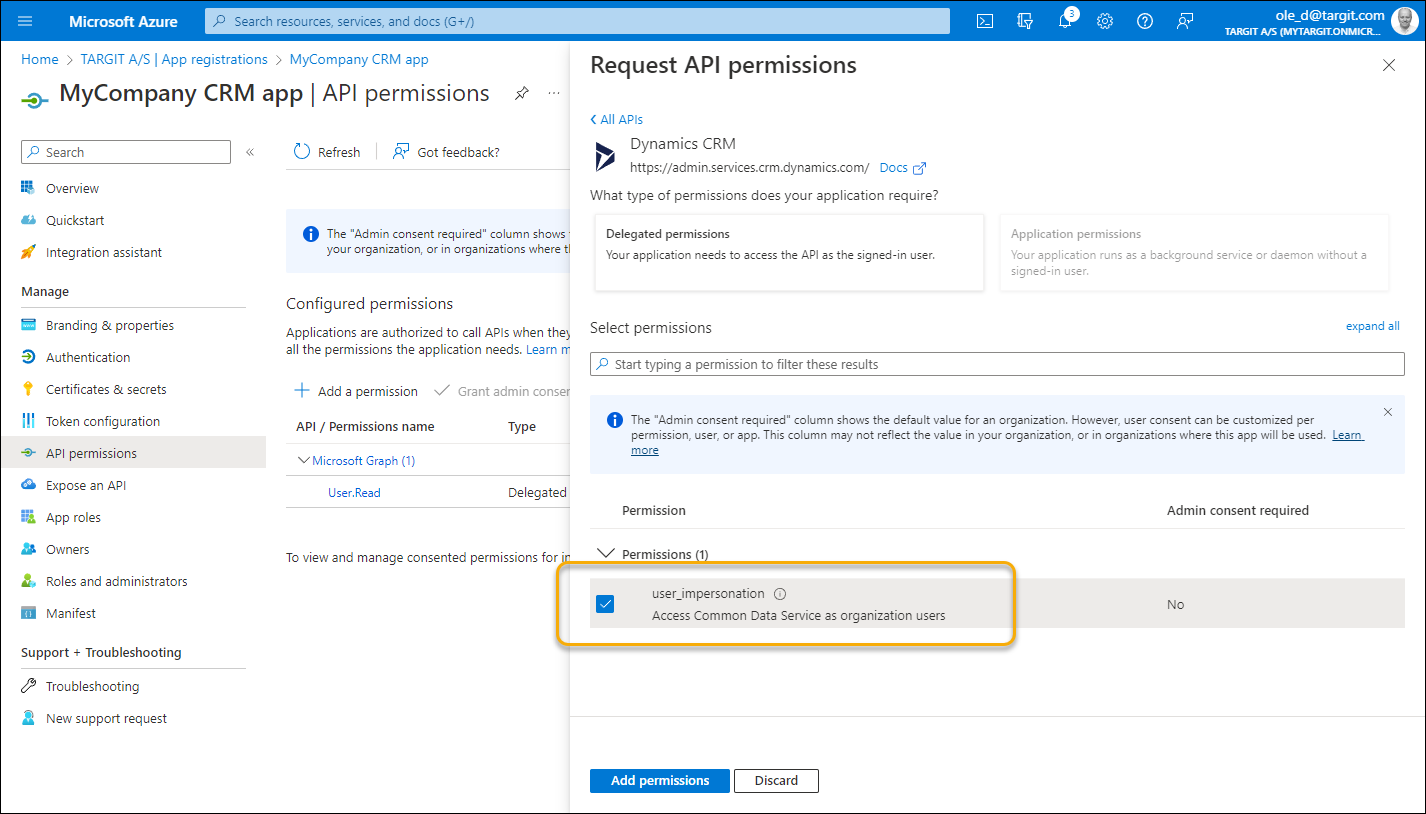Collapse the left menu with the double chevron
Viewport: 1426px width, 814px height.
pos(250,152)
